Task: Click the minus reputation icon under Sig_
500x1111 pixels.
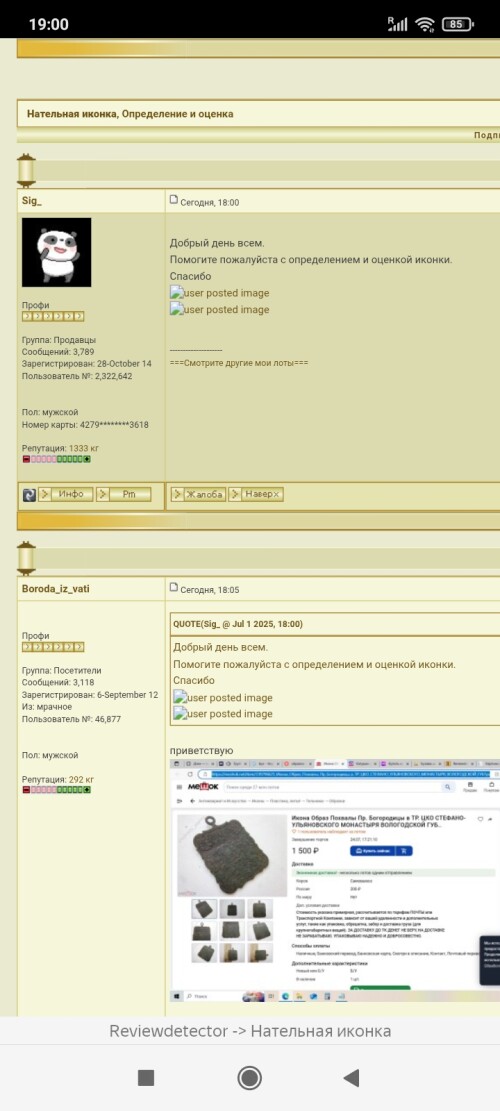Action: [26, 459]
